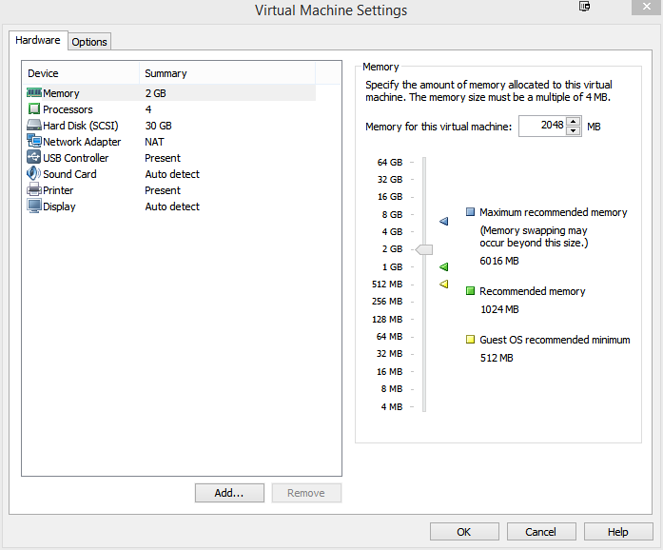Click the '256 MB' slider scale label
This screenshot has width=663, height=550.
tap(387, 301)
